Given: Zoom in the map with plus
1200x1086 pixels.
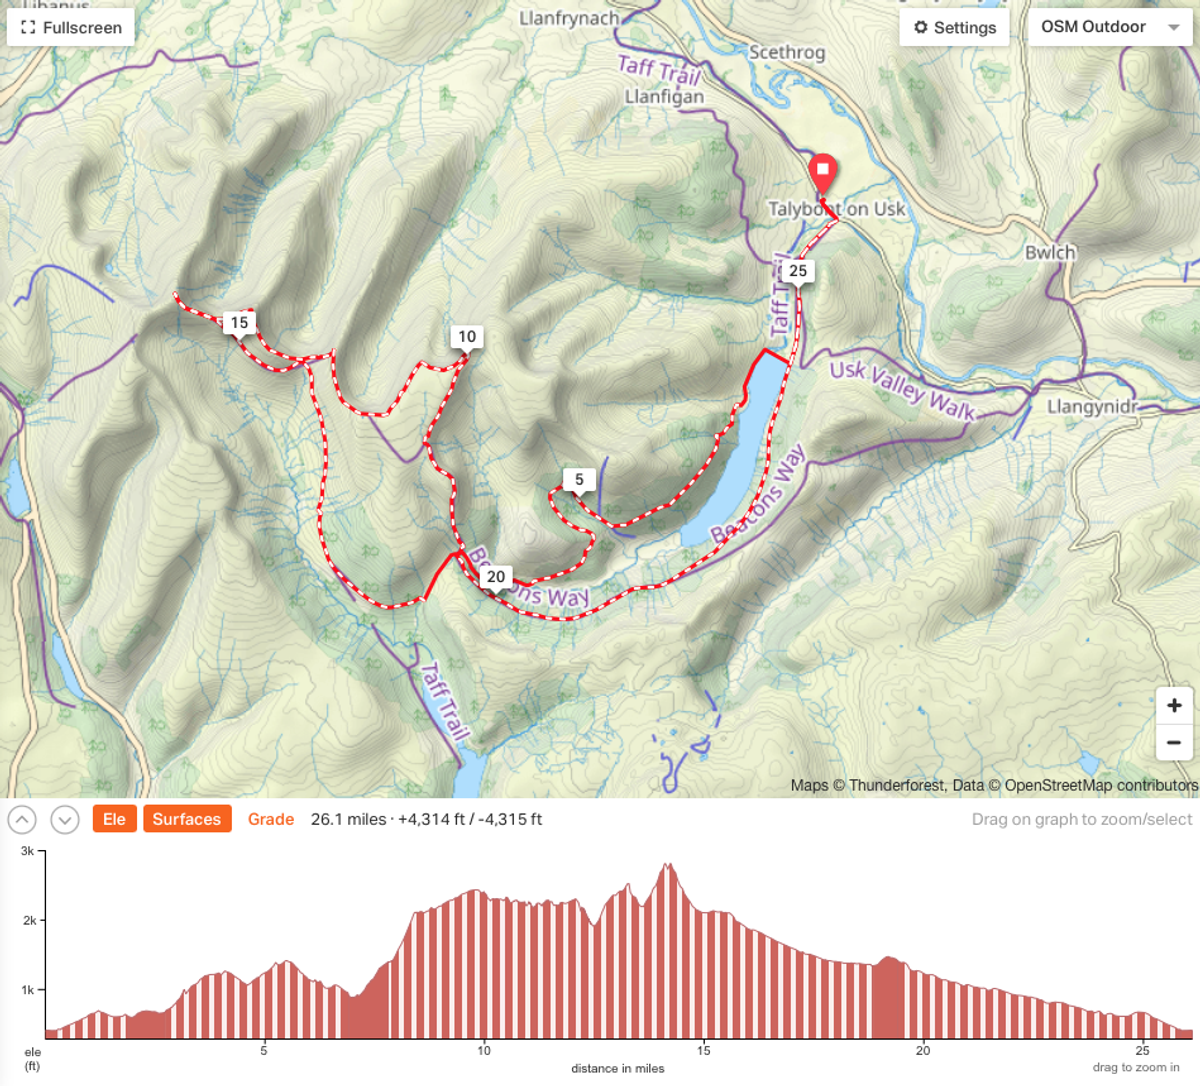Looking at the screenshot, I should (x=1174, y=705).
